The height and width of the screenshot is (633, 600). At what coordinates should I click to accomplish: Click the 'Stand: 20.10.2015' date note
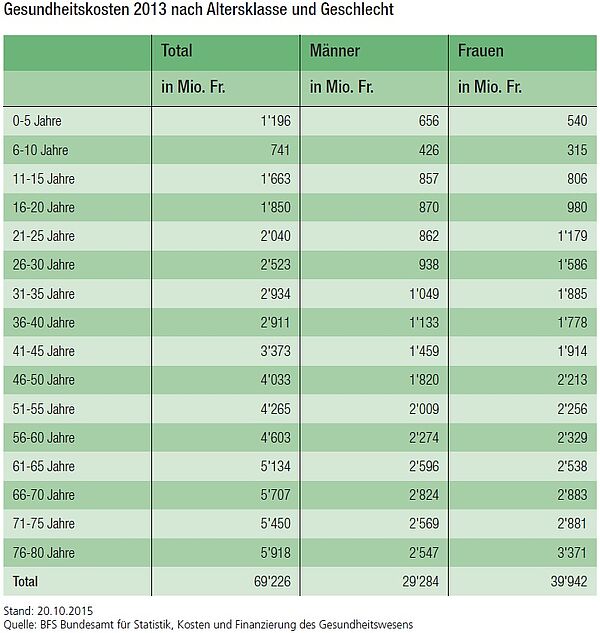50,609
